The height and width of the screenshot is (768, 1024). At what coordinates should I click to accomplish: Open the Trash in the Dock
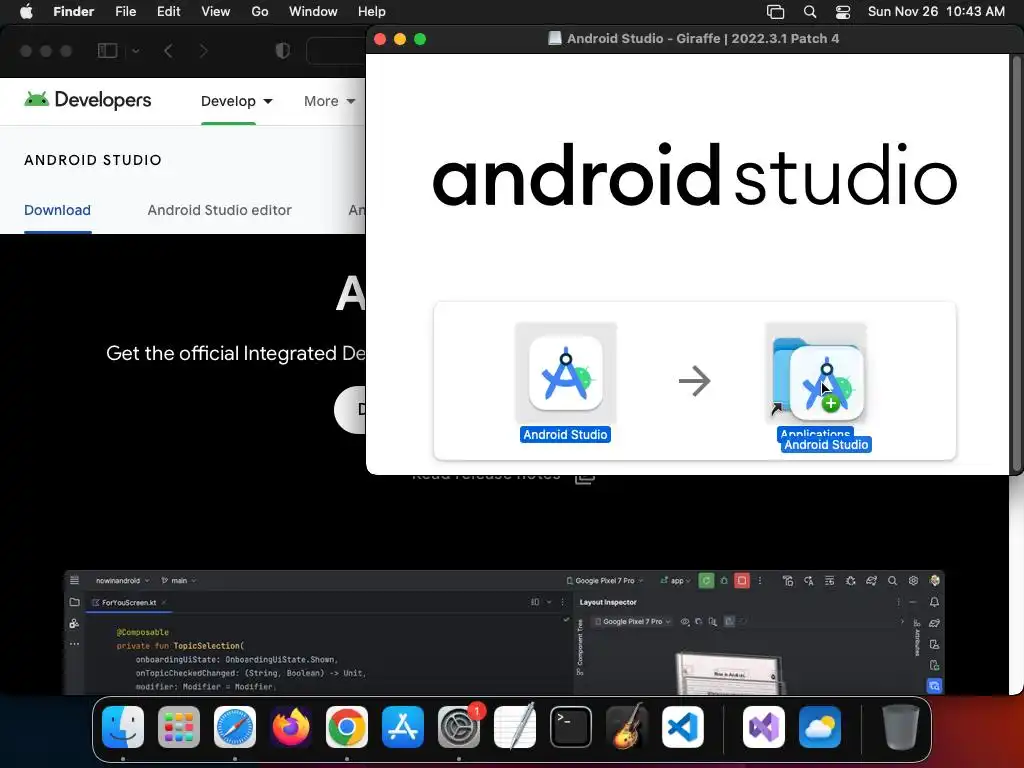coord(901,727)
